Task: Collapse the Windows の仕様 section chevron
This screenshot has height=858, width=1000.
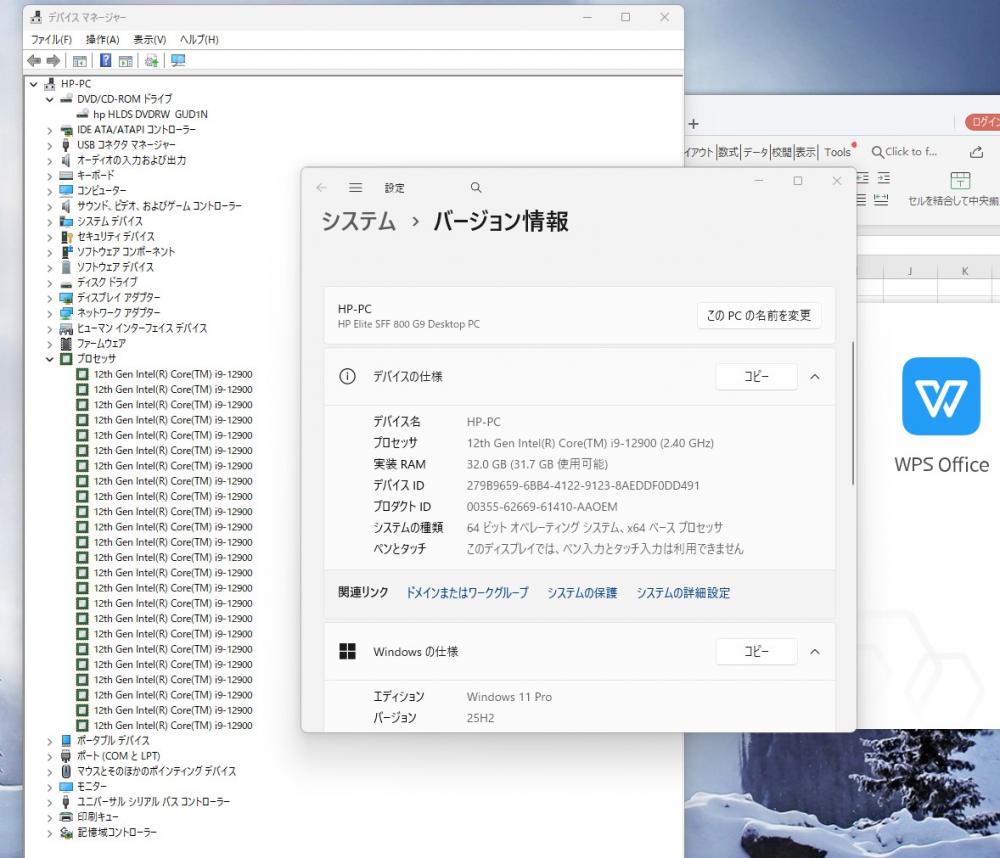Action: pos(814,651)
